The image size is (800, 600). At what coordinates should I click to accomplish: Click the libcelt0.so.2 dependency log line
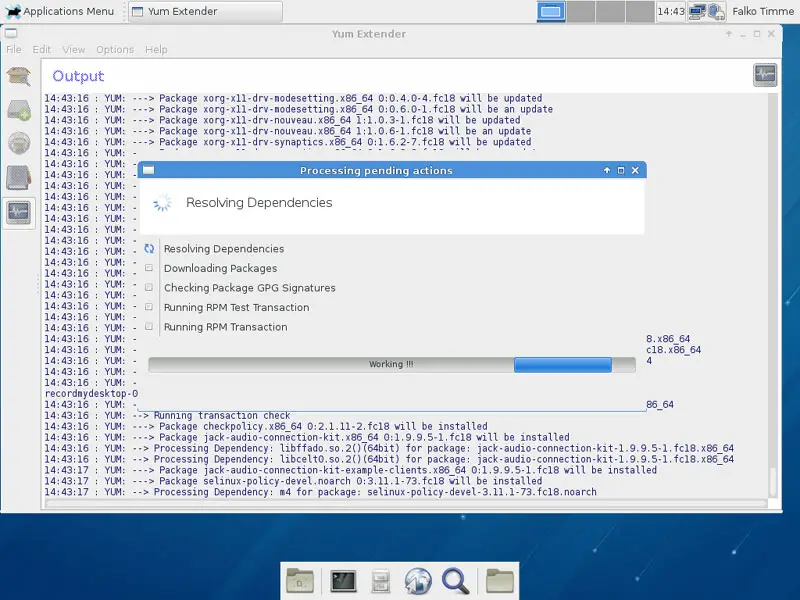click(x=389, y=459)
